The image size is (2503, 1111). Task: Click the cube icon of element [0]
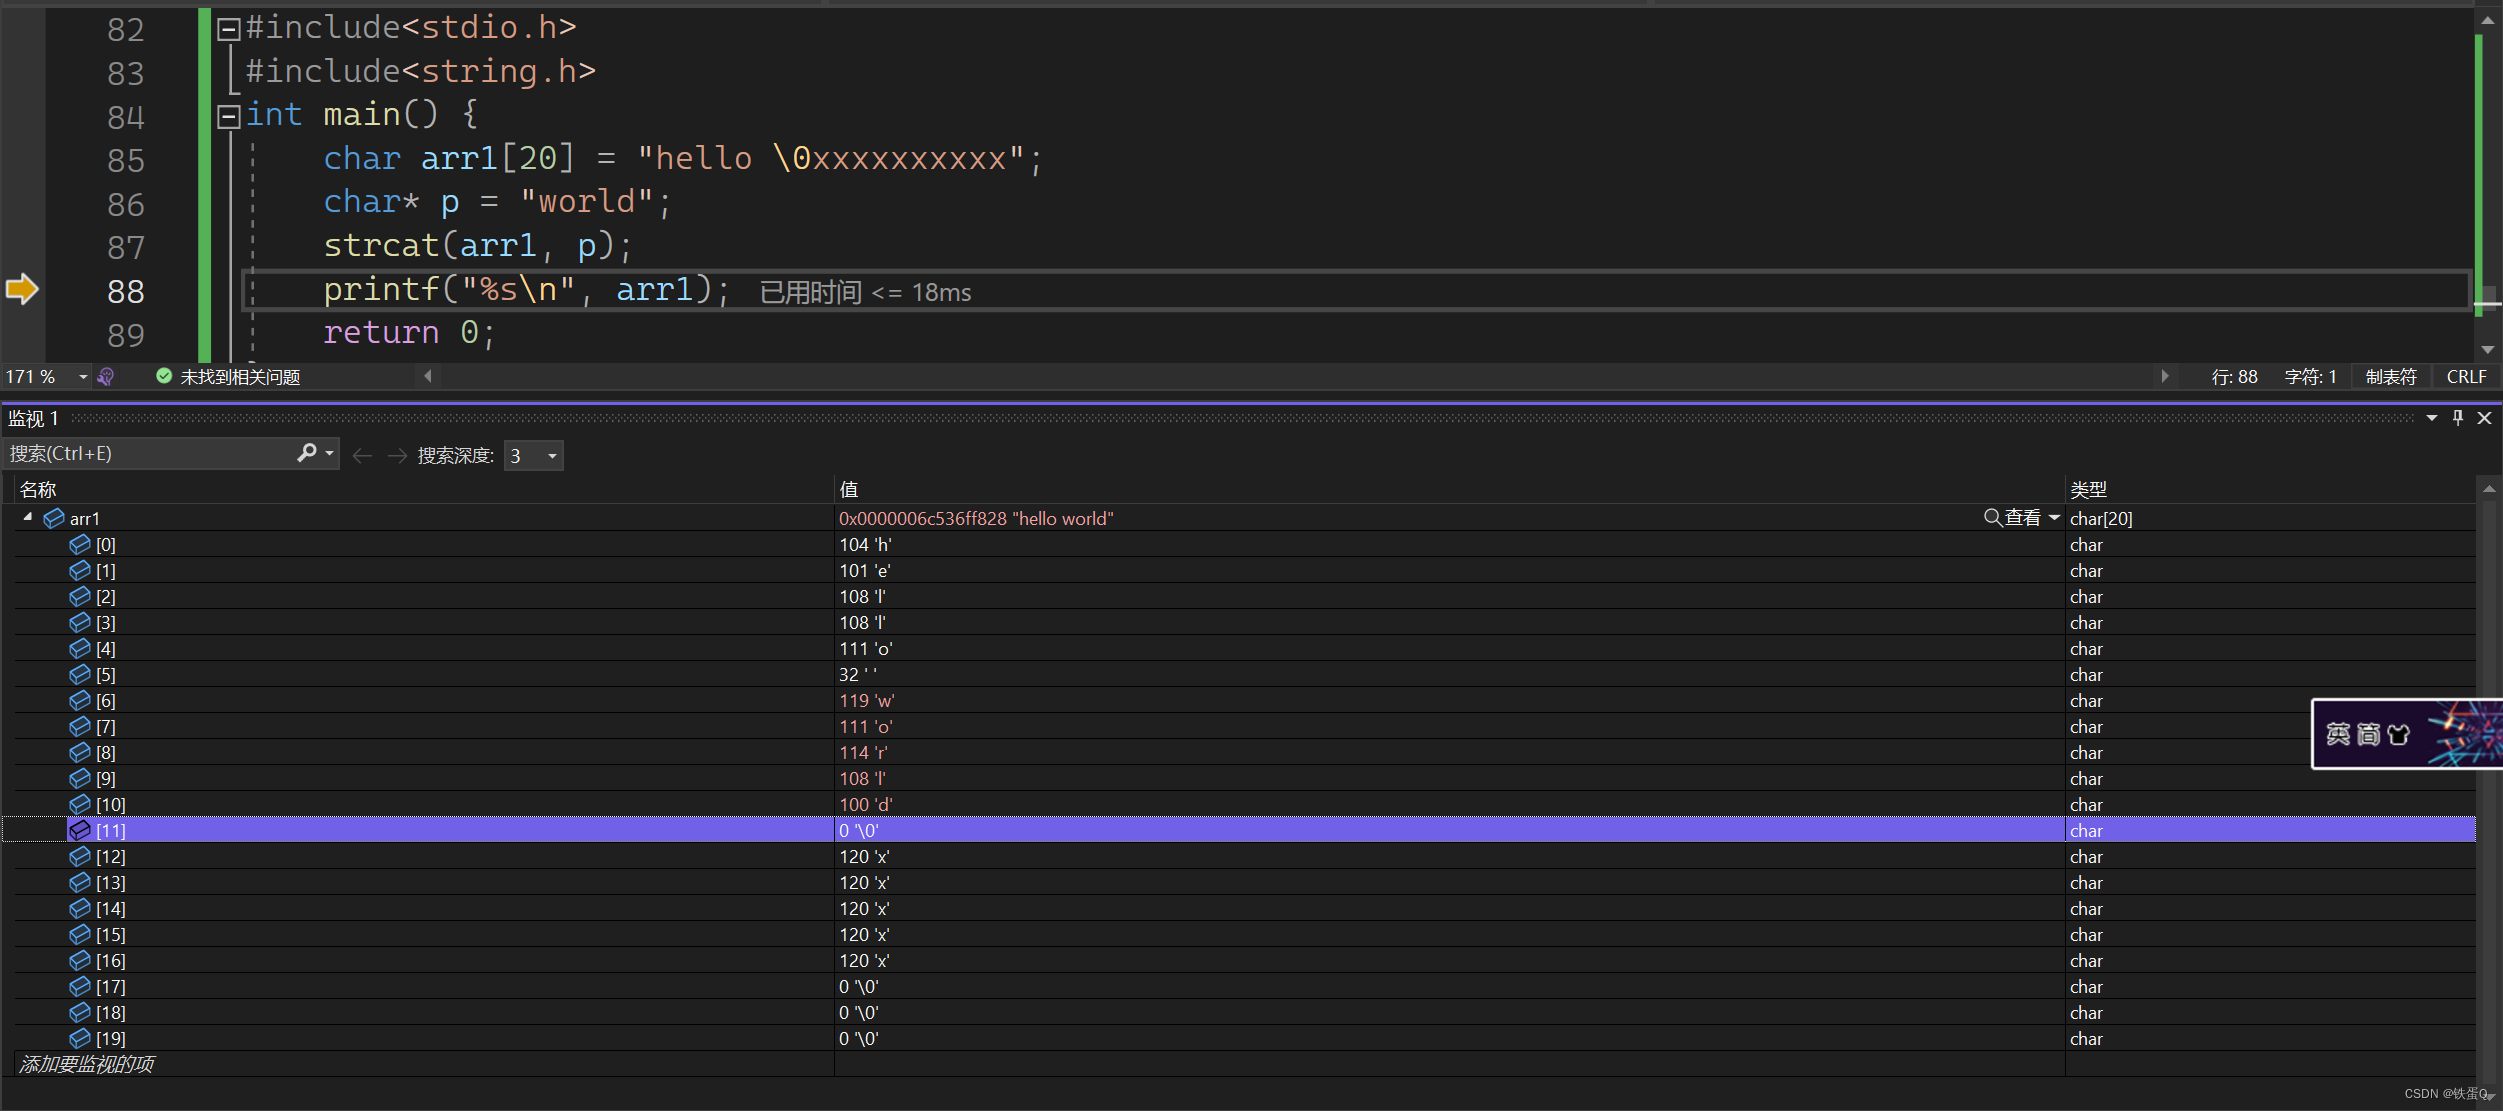click(x=80, y=544)
